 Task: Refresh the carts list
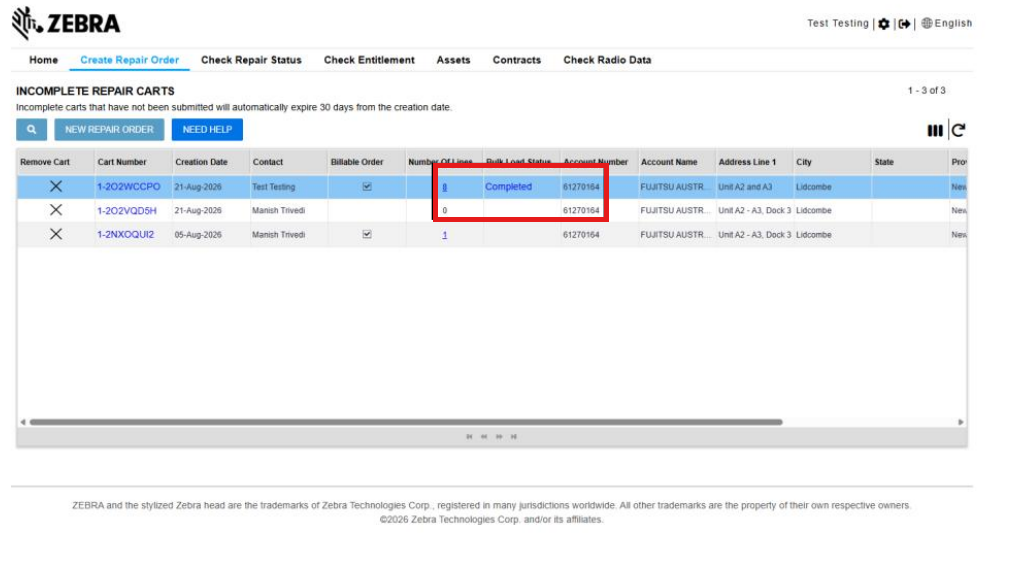[x=959, y=131]
